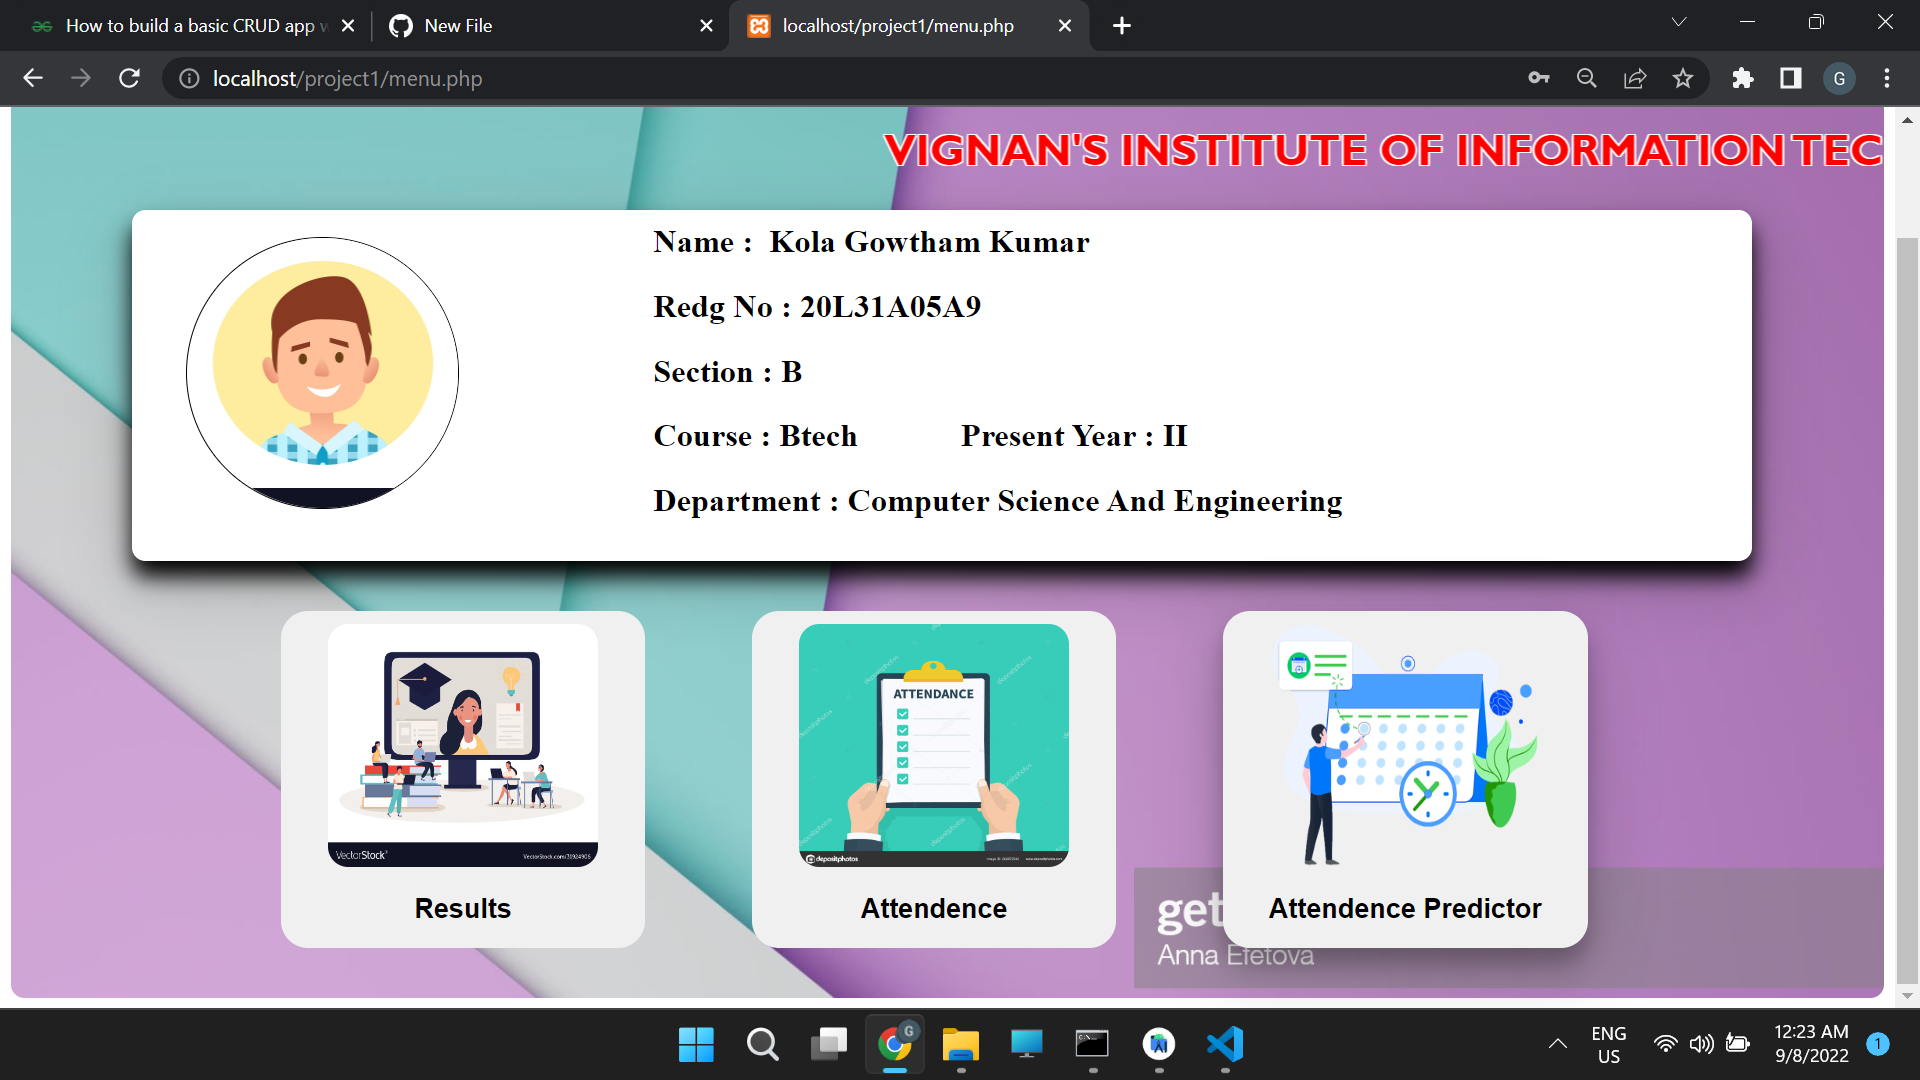Expand hidden icons in the system tray

click(1559, 1044)
